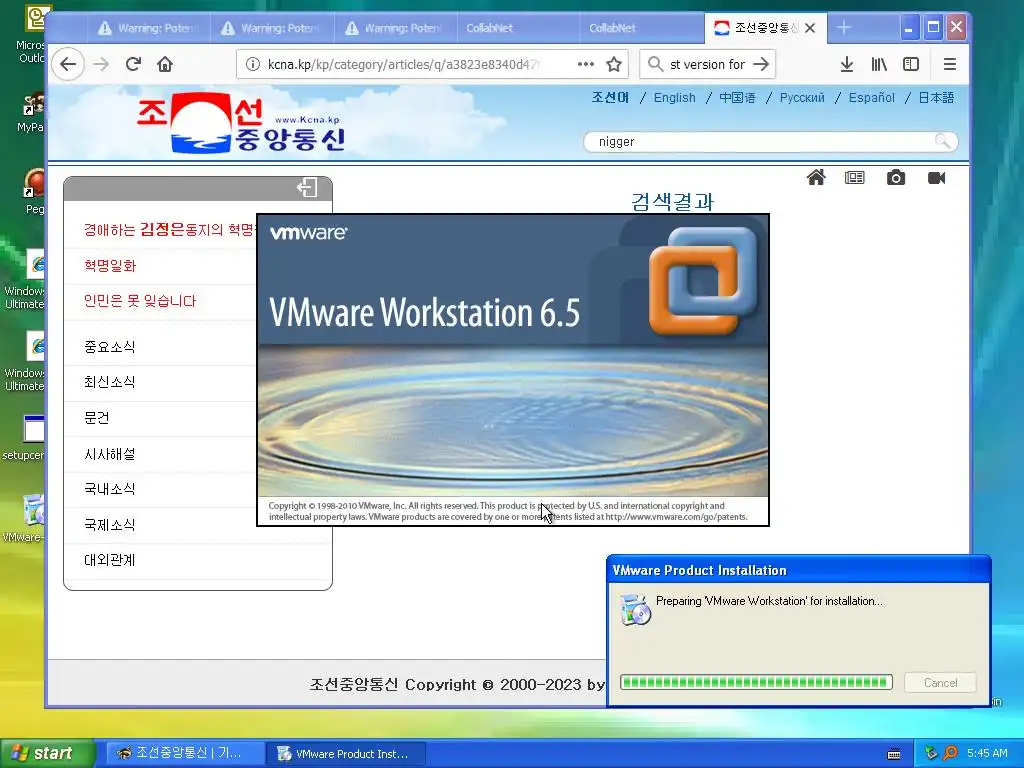Image resolution: width=1024 pixels, height=768 pixels.
Task: Switch site language to English
Action: [675, 97]
